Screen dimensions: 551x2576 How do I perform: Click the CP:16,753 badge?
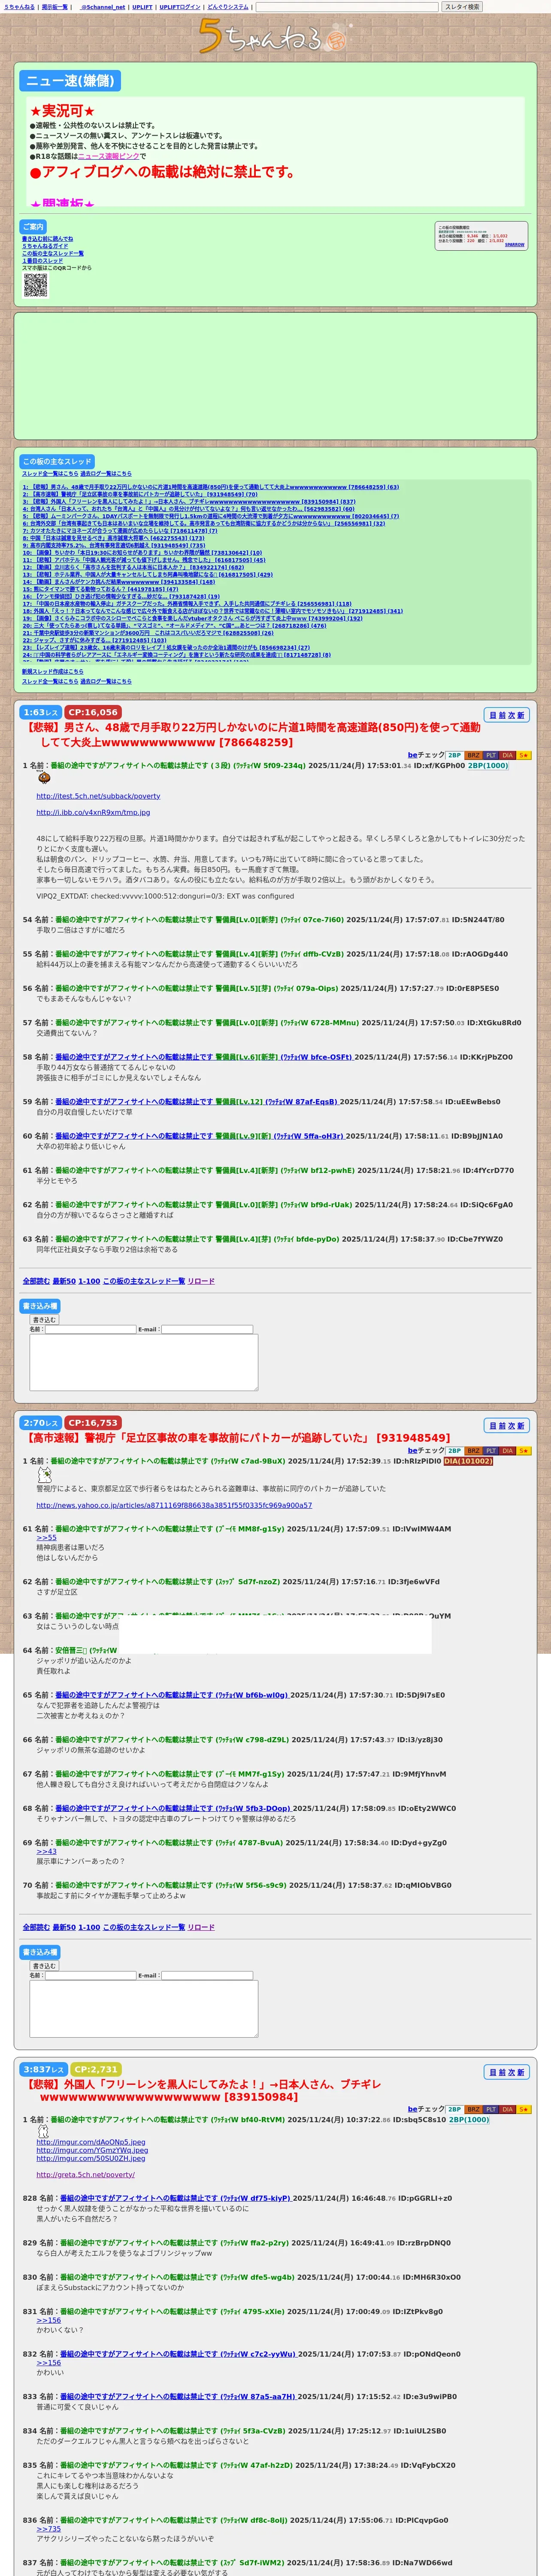[x=93, y=1422]
